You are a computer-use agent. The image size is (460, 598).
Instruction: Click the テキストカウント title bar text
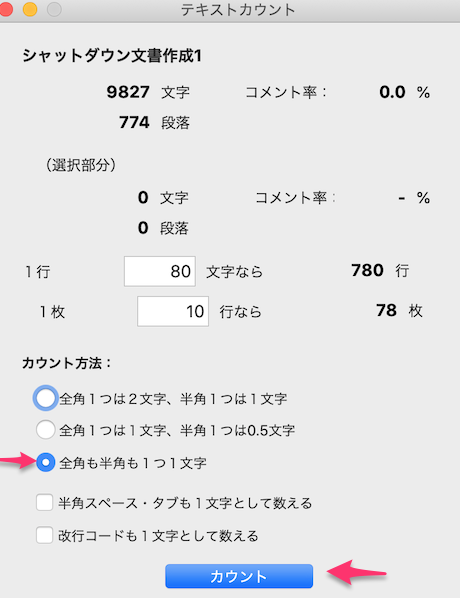(238, 10)
